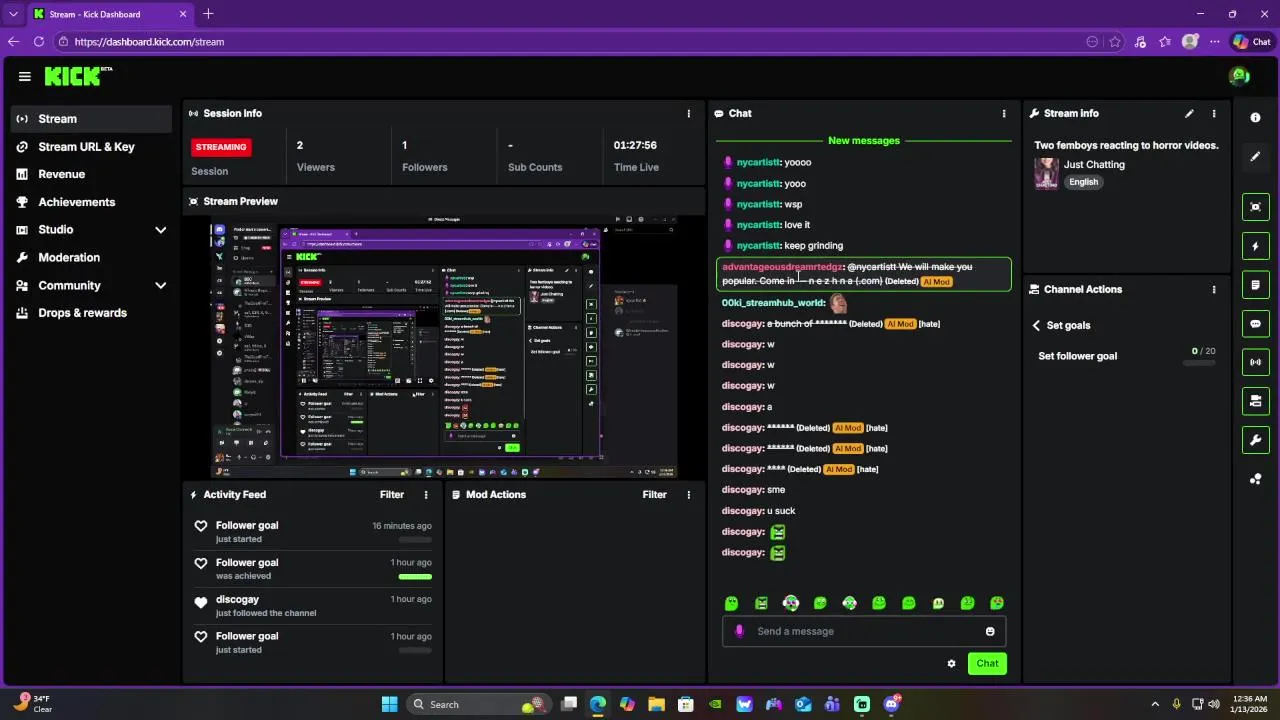Reload the page in browser toolbar
This screenshot has width=1280, height=720.
coord(39,42)
